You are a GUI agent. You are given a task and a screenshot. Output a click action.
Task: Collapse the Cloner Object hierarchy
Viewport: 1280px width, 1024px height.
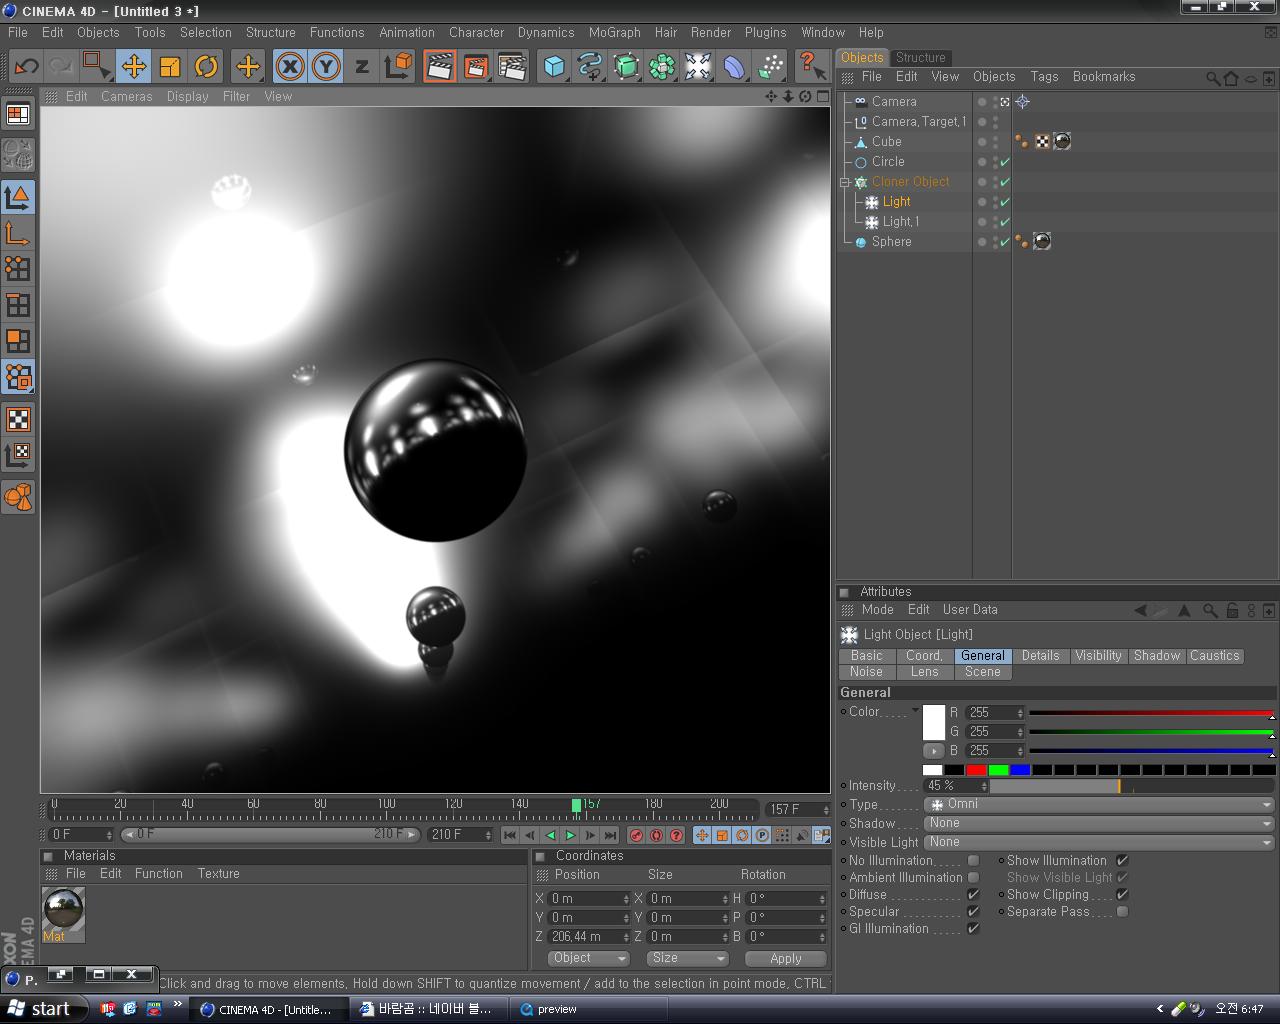[845, 182]
